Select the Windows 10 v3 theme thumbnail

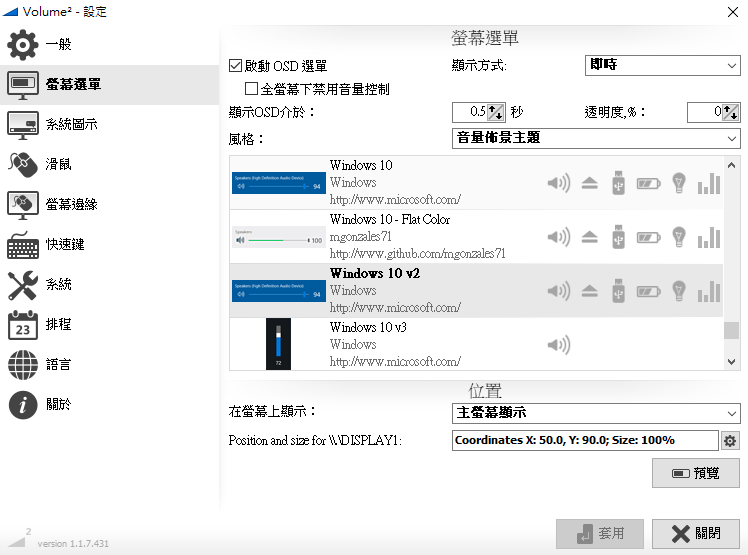(279, 344)
